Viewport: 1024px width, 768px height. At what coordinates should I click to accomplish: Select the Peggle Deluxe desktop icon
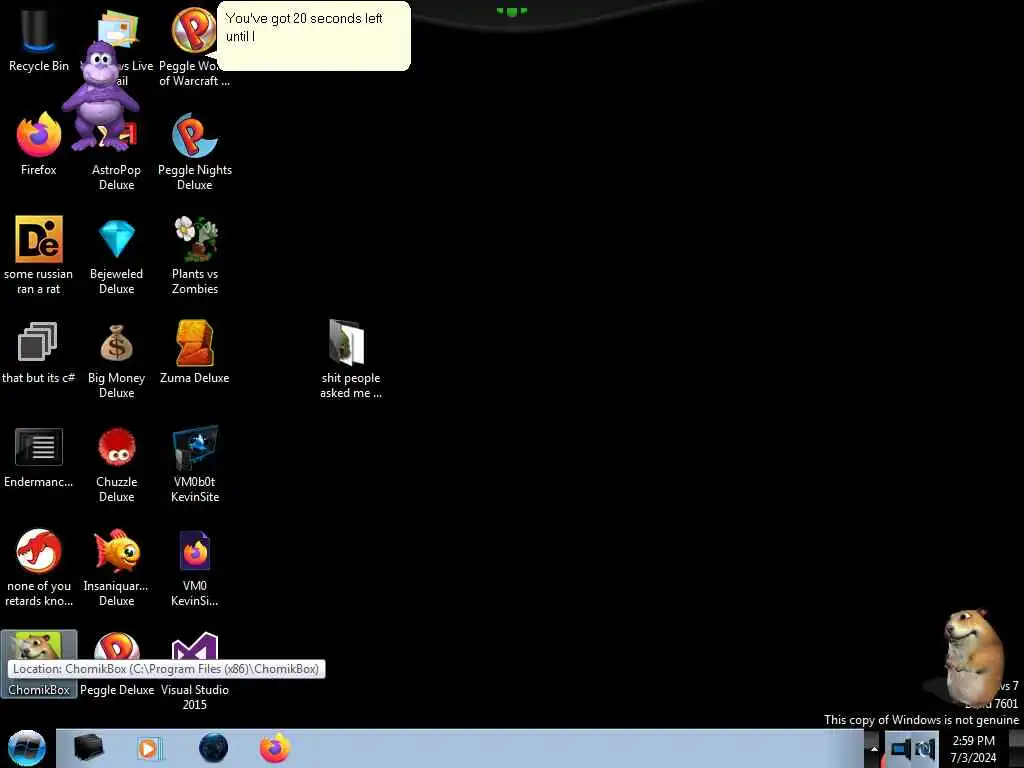click(x=116, y=664)
